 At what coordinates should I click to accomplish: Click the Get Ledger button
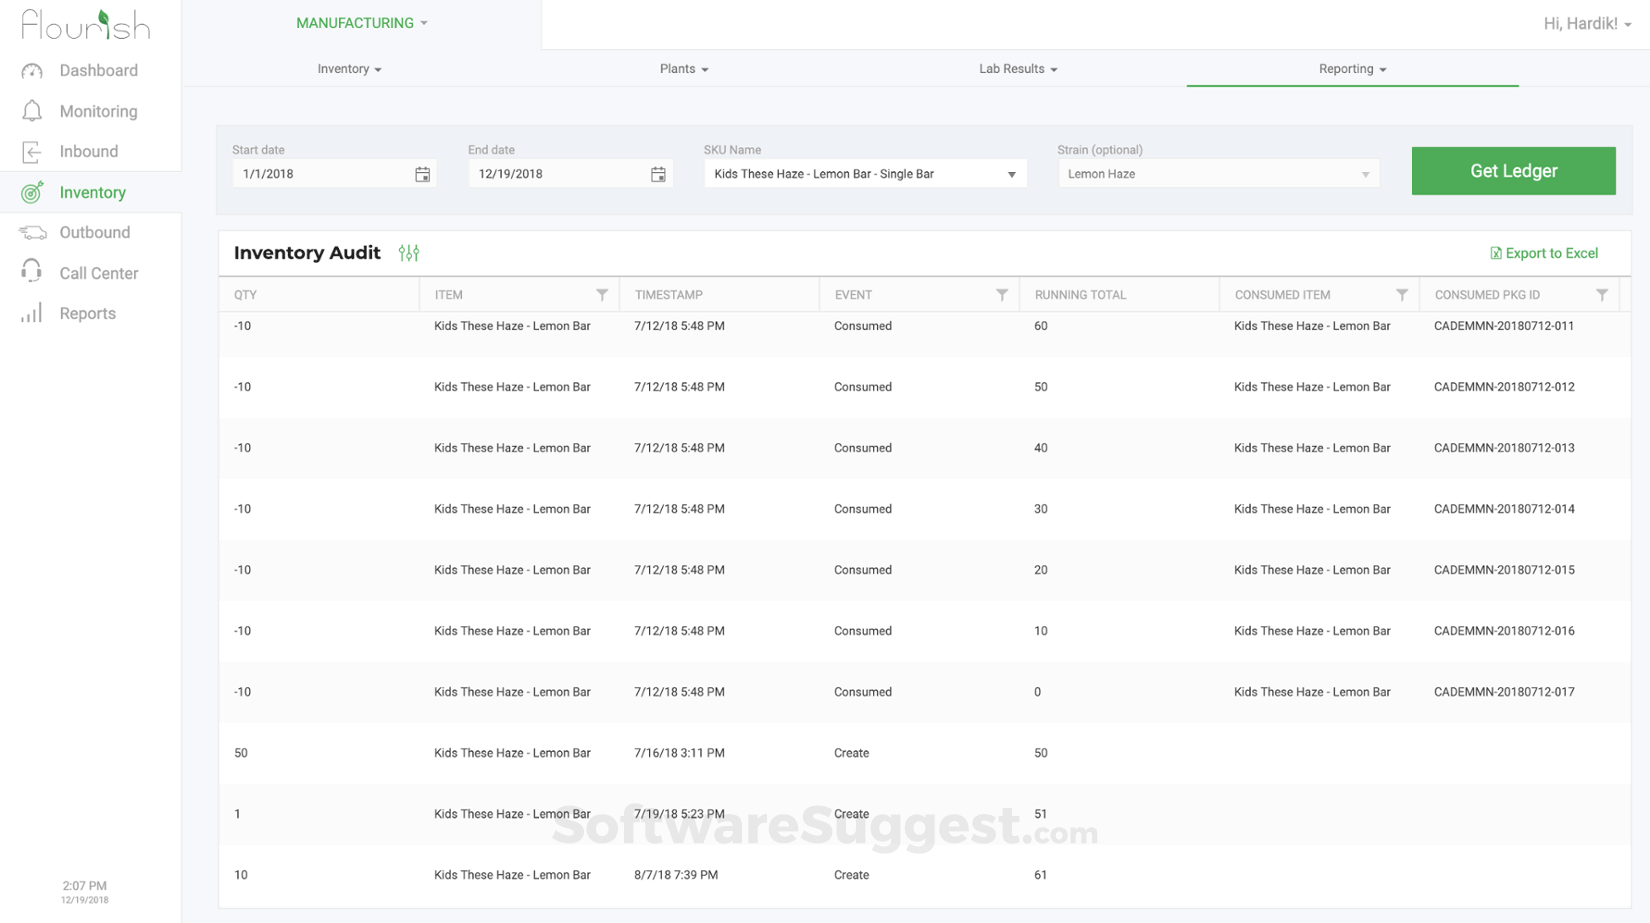[x=1513, y=171]
